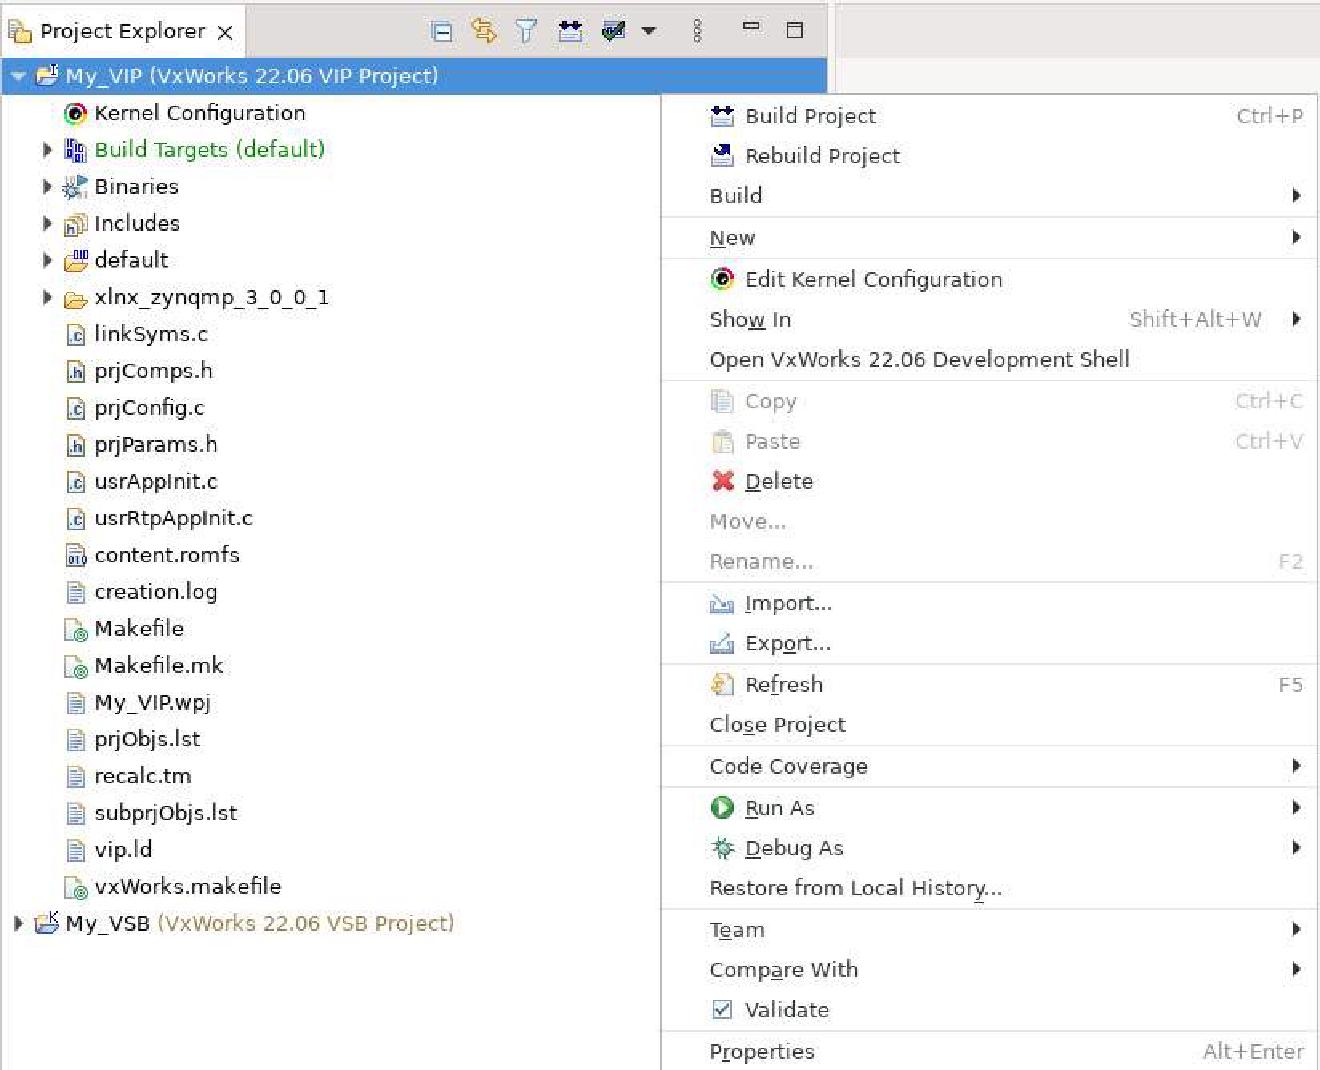Click the Build toolbar icon
The height and width of the screenshot is (1070, 1320).
point(570,31)
